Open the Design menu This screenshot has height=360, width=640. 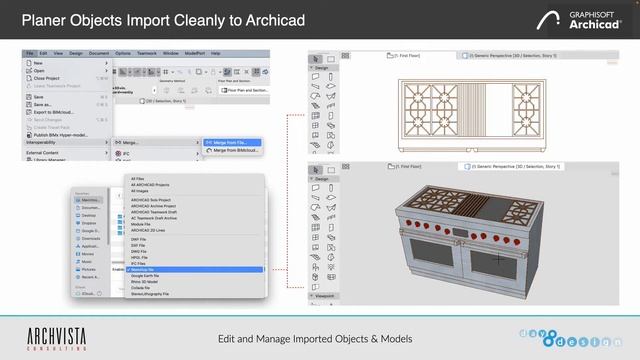pos(76,53)
